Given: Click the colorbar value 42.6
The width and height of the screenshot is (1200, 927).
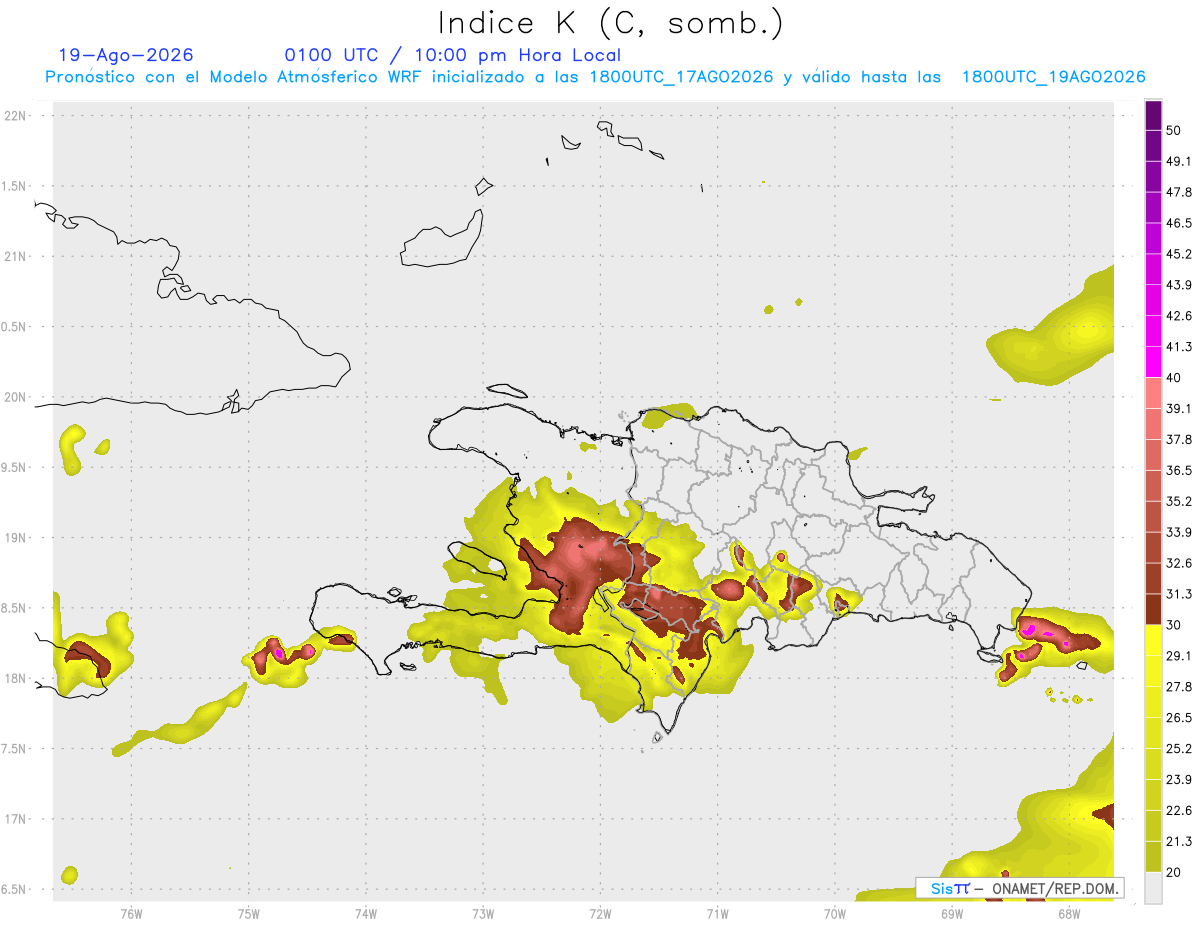Looking at the screenshot, I should (x=1179, y=316).
